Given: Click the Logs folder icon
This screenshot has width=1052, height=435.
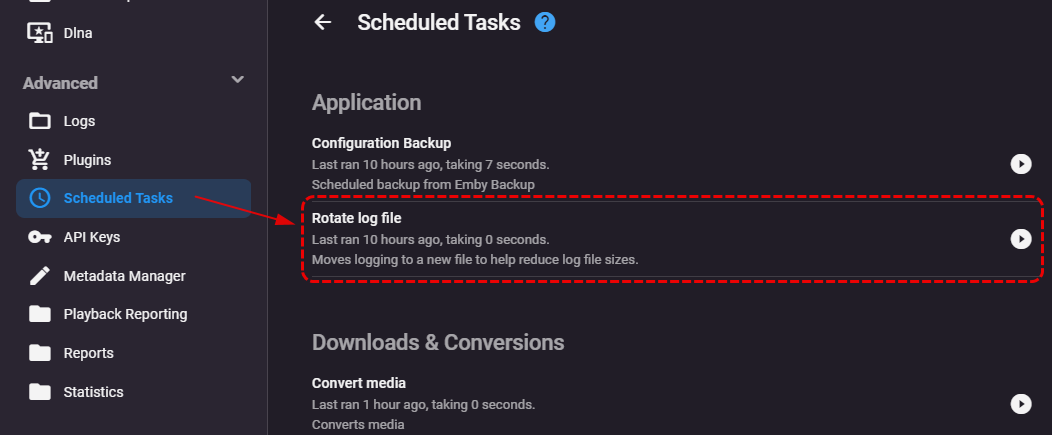Looking at the screenshot, I should click(40, 121).
